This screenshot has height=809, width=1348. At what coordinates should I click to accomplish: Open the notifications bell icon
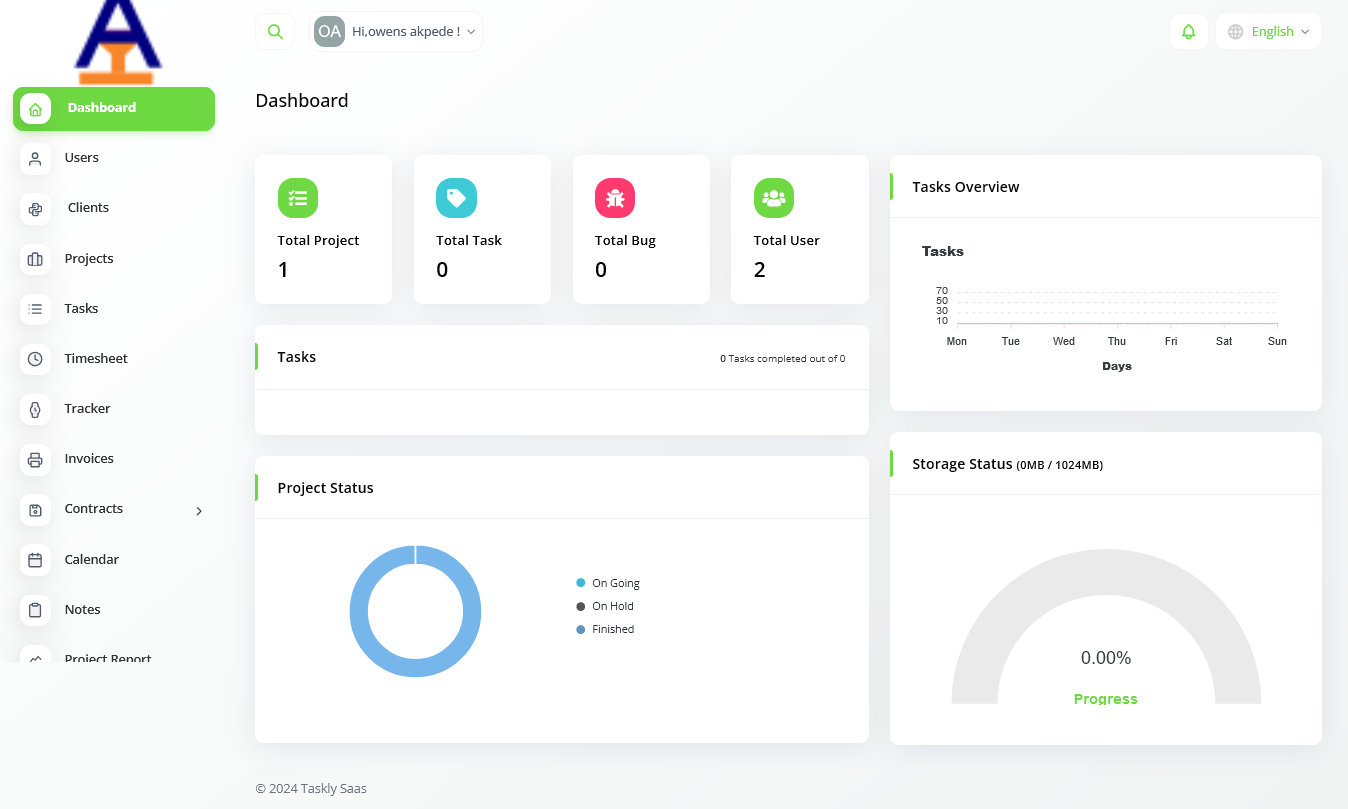pyautogui.click(x=1188, y=32)
